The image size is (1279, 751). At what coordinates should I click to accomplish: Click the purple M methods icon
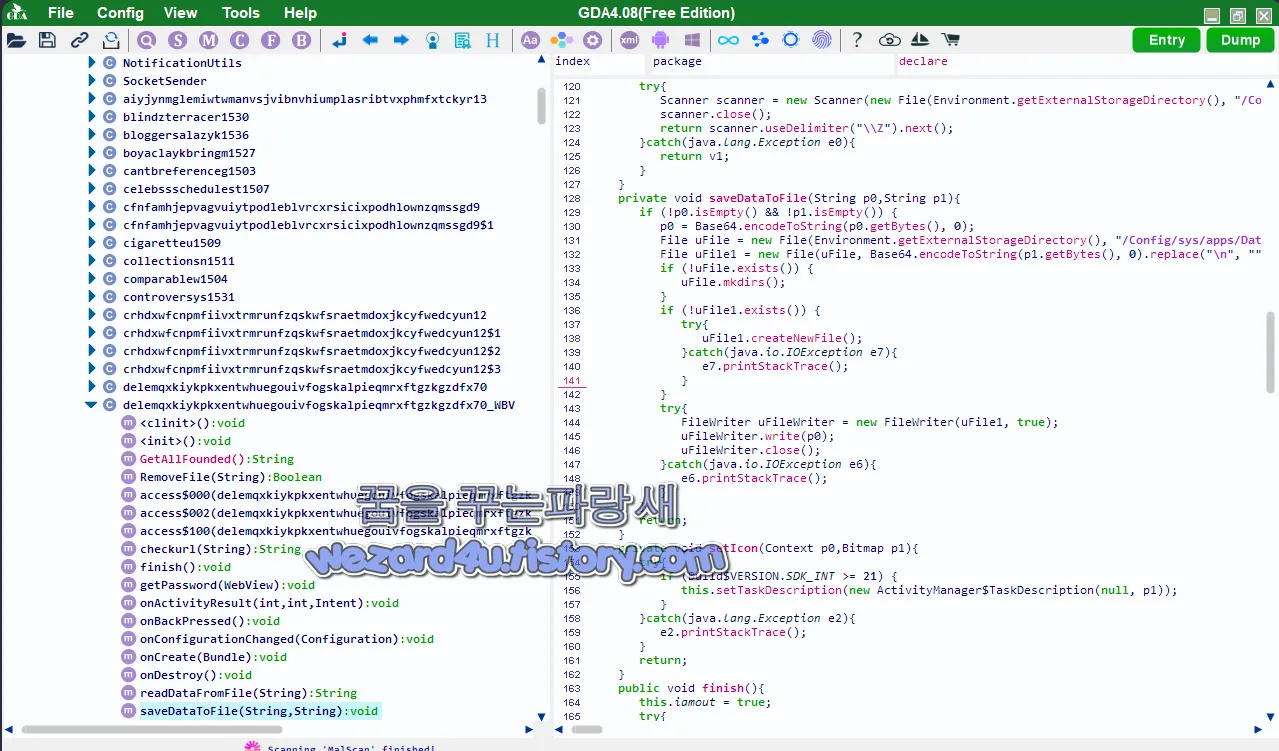coord(209,40)
